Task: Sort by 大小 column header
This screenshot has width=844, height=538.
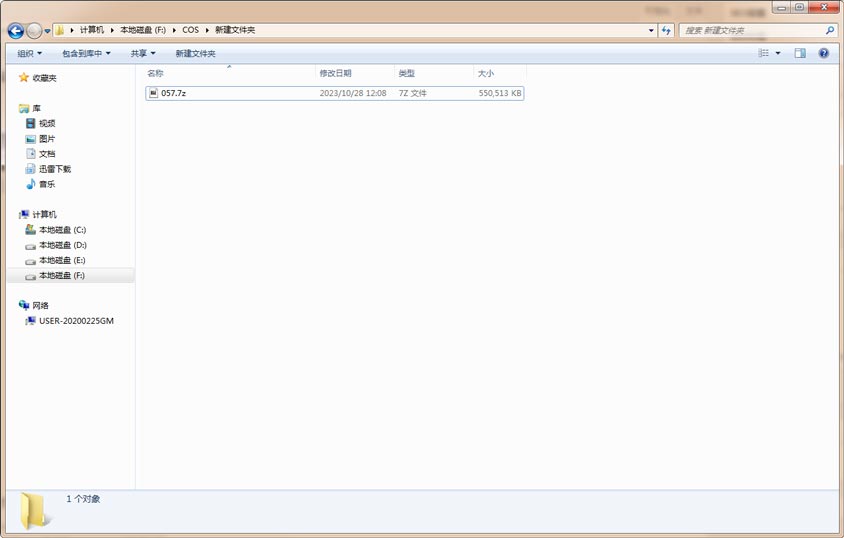Action: (x=485, y=73)
